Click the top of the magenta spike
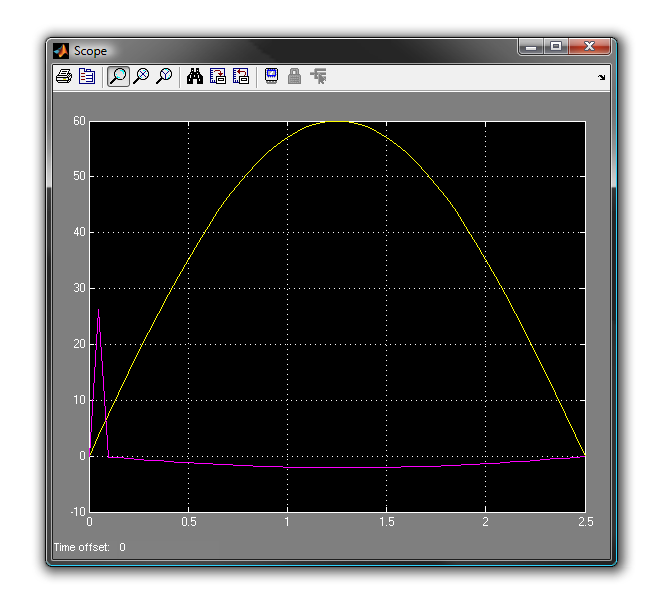 pos(98,310)
